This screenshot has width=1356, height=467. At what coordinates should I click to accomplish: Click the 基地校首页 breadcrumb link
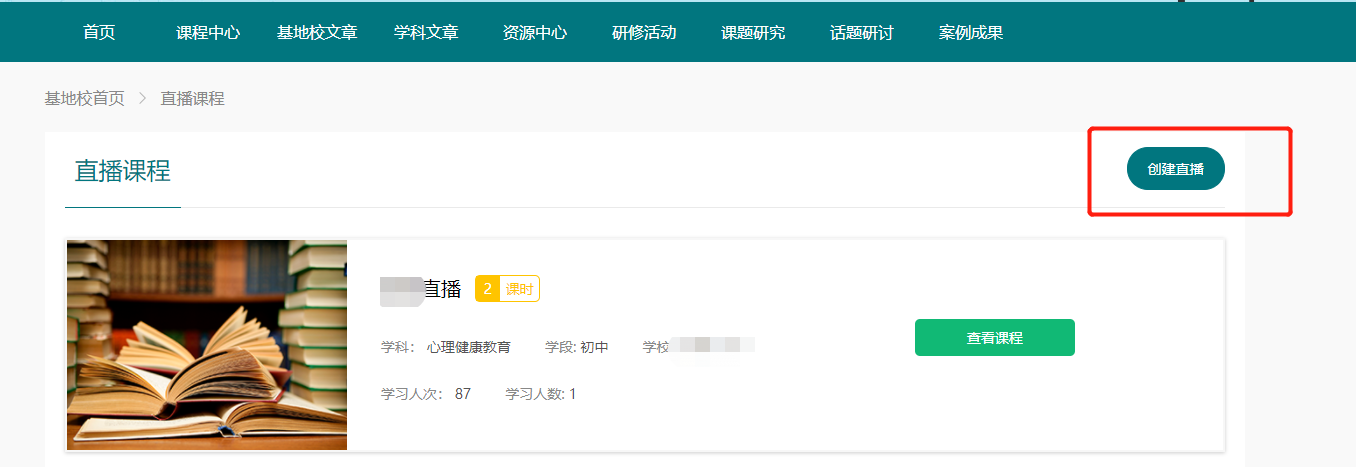pyautogui.click(x=84, y=98)
